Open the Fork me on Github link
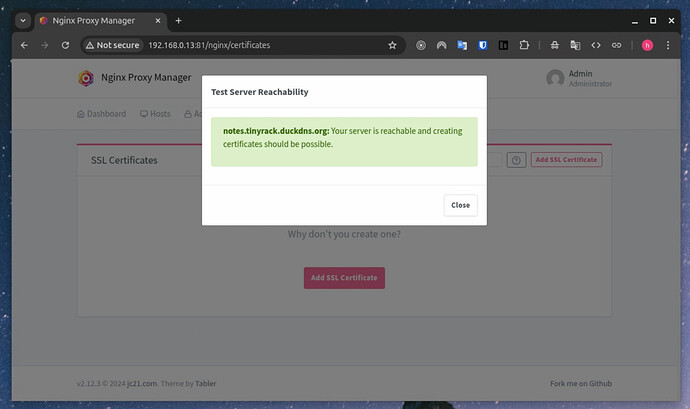 pos(581,383)
